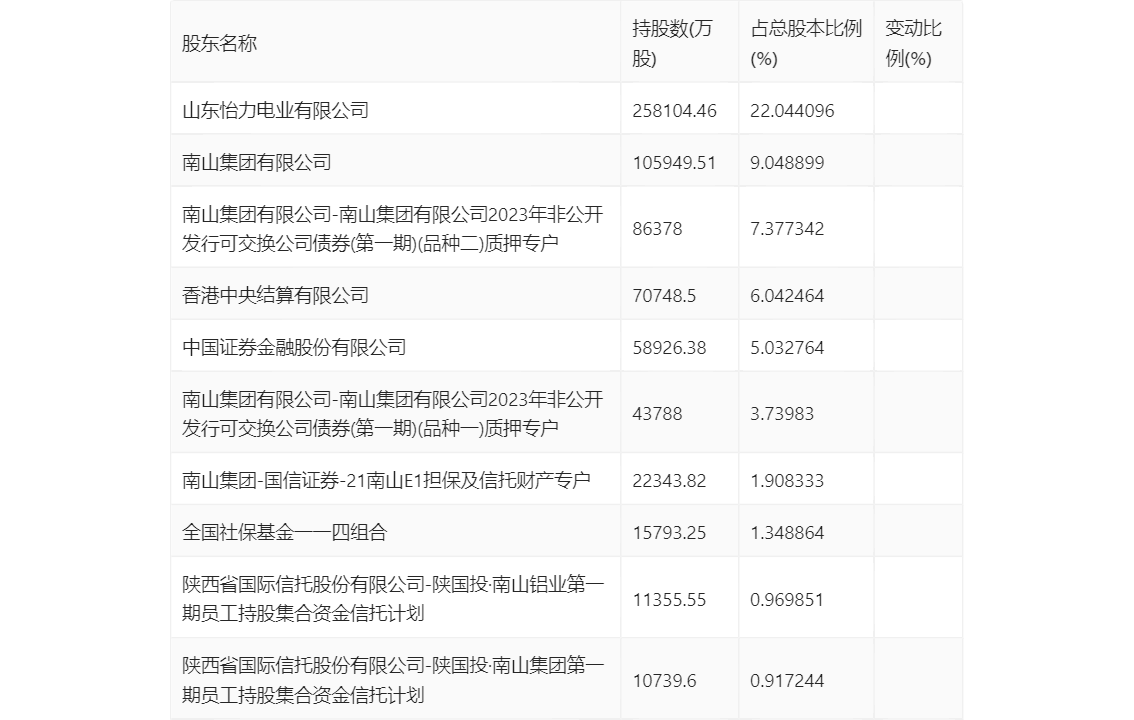Select the 南山铝业第一期员工持股 trust plan name
The image size is (1134, 720).
(393, 599)
